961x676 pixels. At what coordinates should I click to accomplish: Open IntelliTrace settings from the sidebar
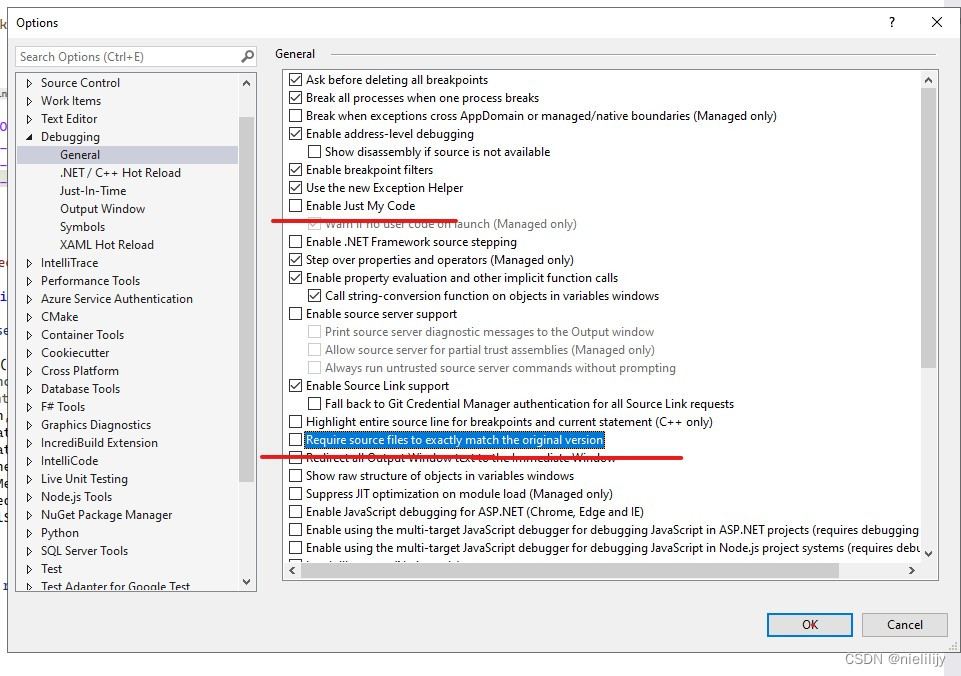69,262
